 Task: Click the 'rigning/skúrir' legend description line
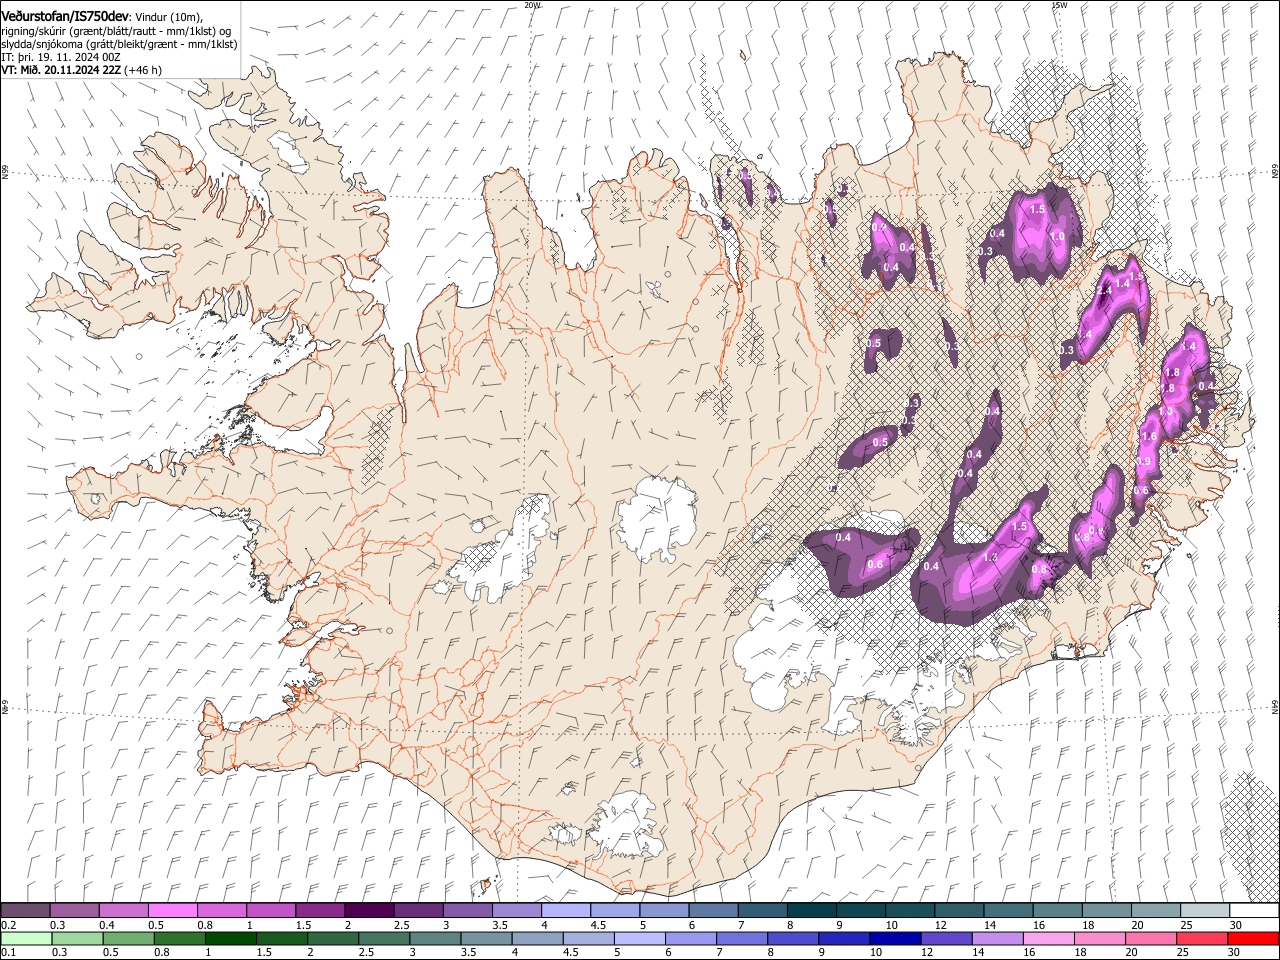click(118, 31)
